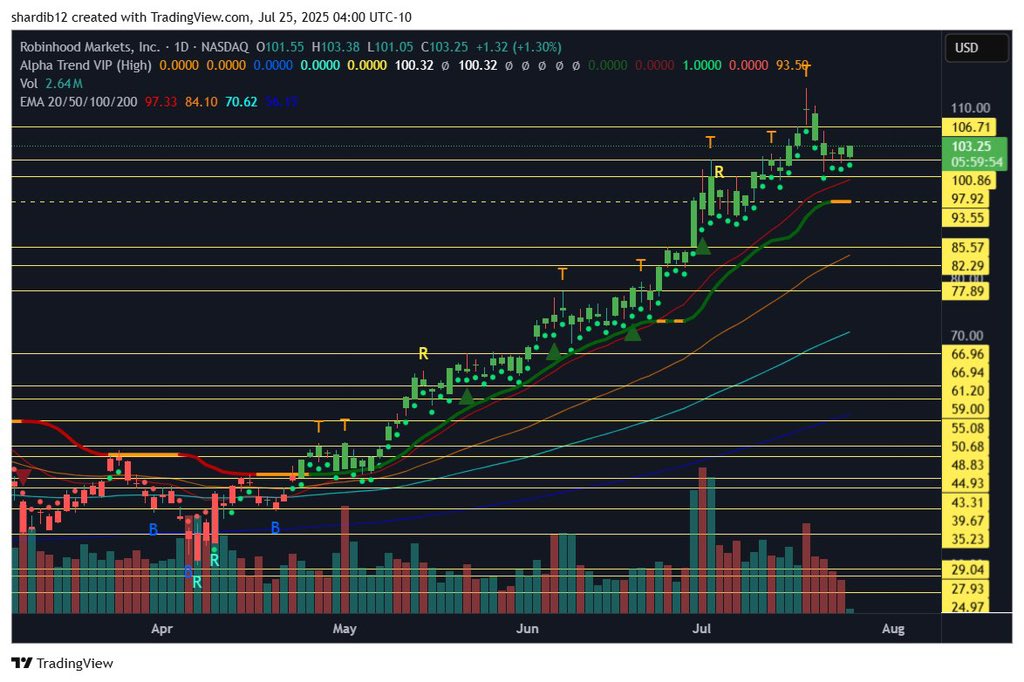Viewport: 1024px width, 682px height.
Task: Select the 97.92 price level label
Action: tap(967, 199)
